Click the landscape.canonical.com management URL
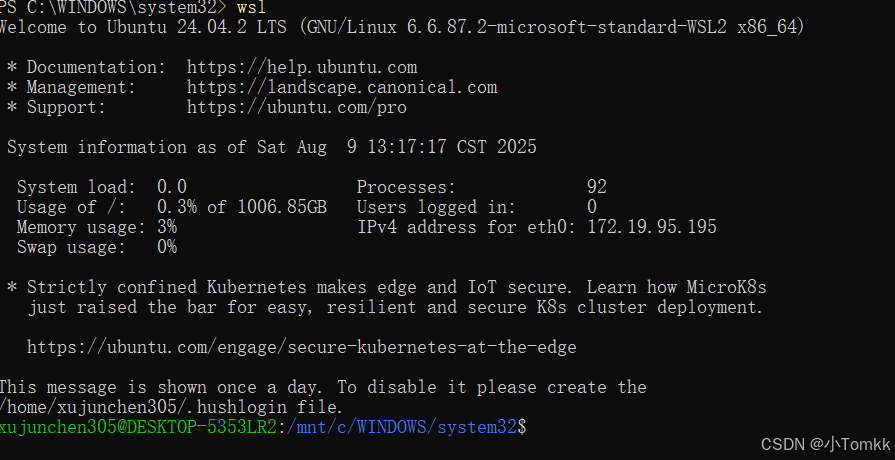This screenshot has height=460, width=895. click(341, 87)
